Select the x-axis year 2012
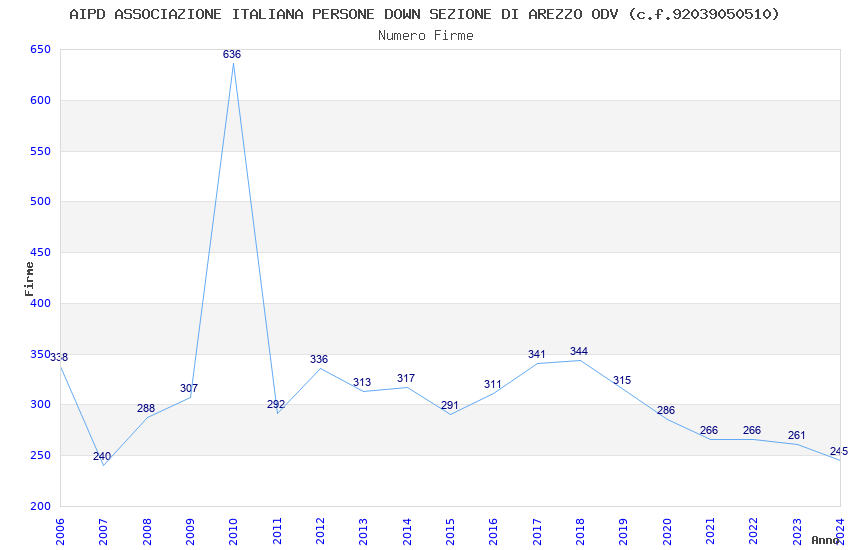This screenshot has height=550, width=850. coord(320,531)
